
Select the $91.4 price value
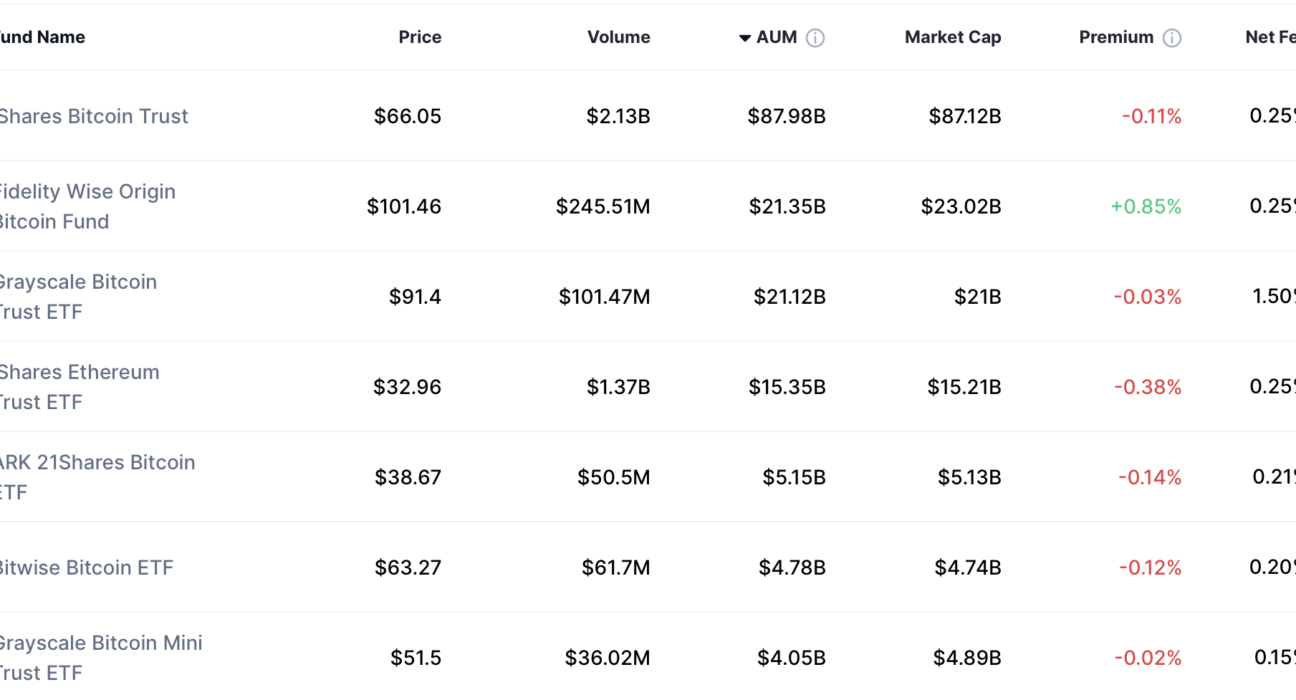[x=415, y=296]
